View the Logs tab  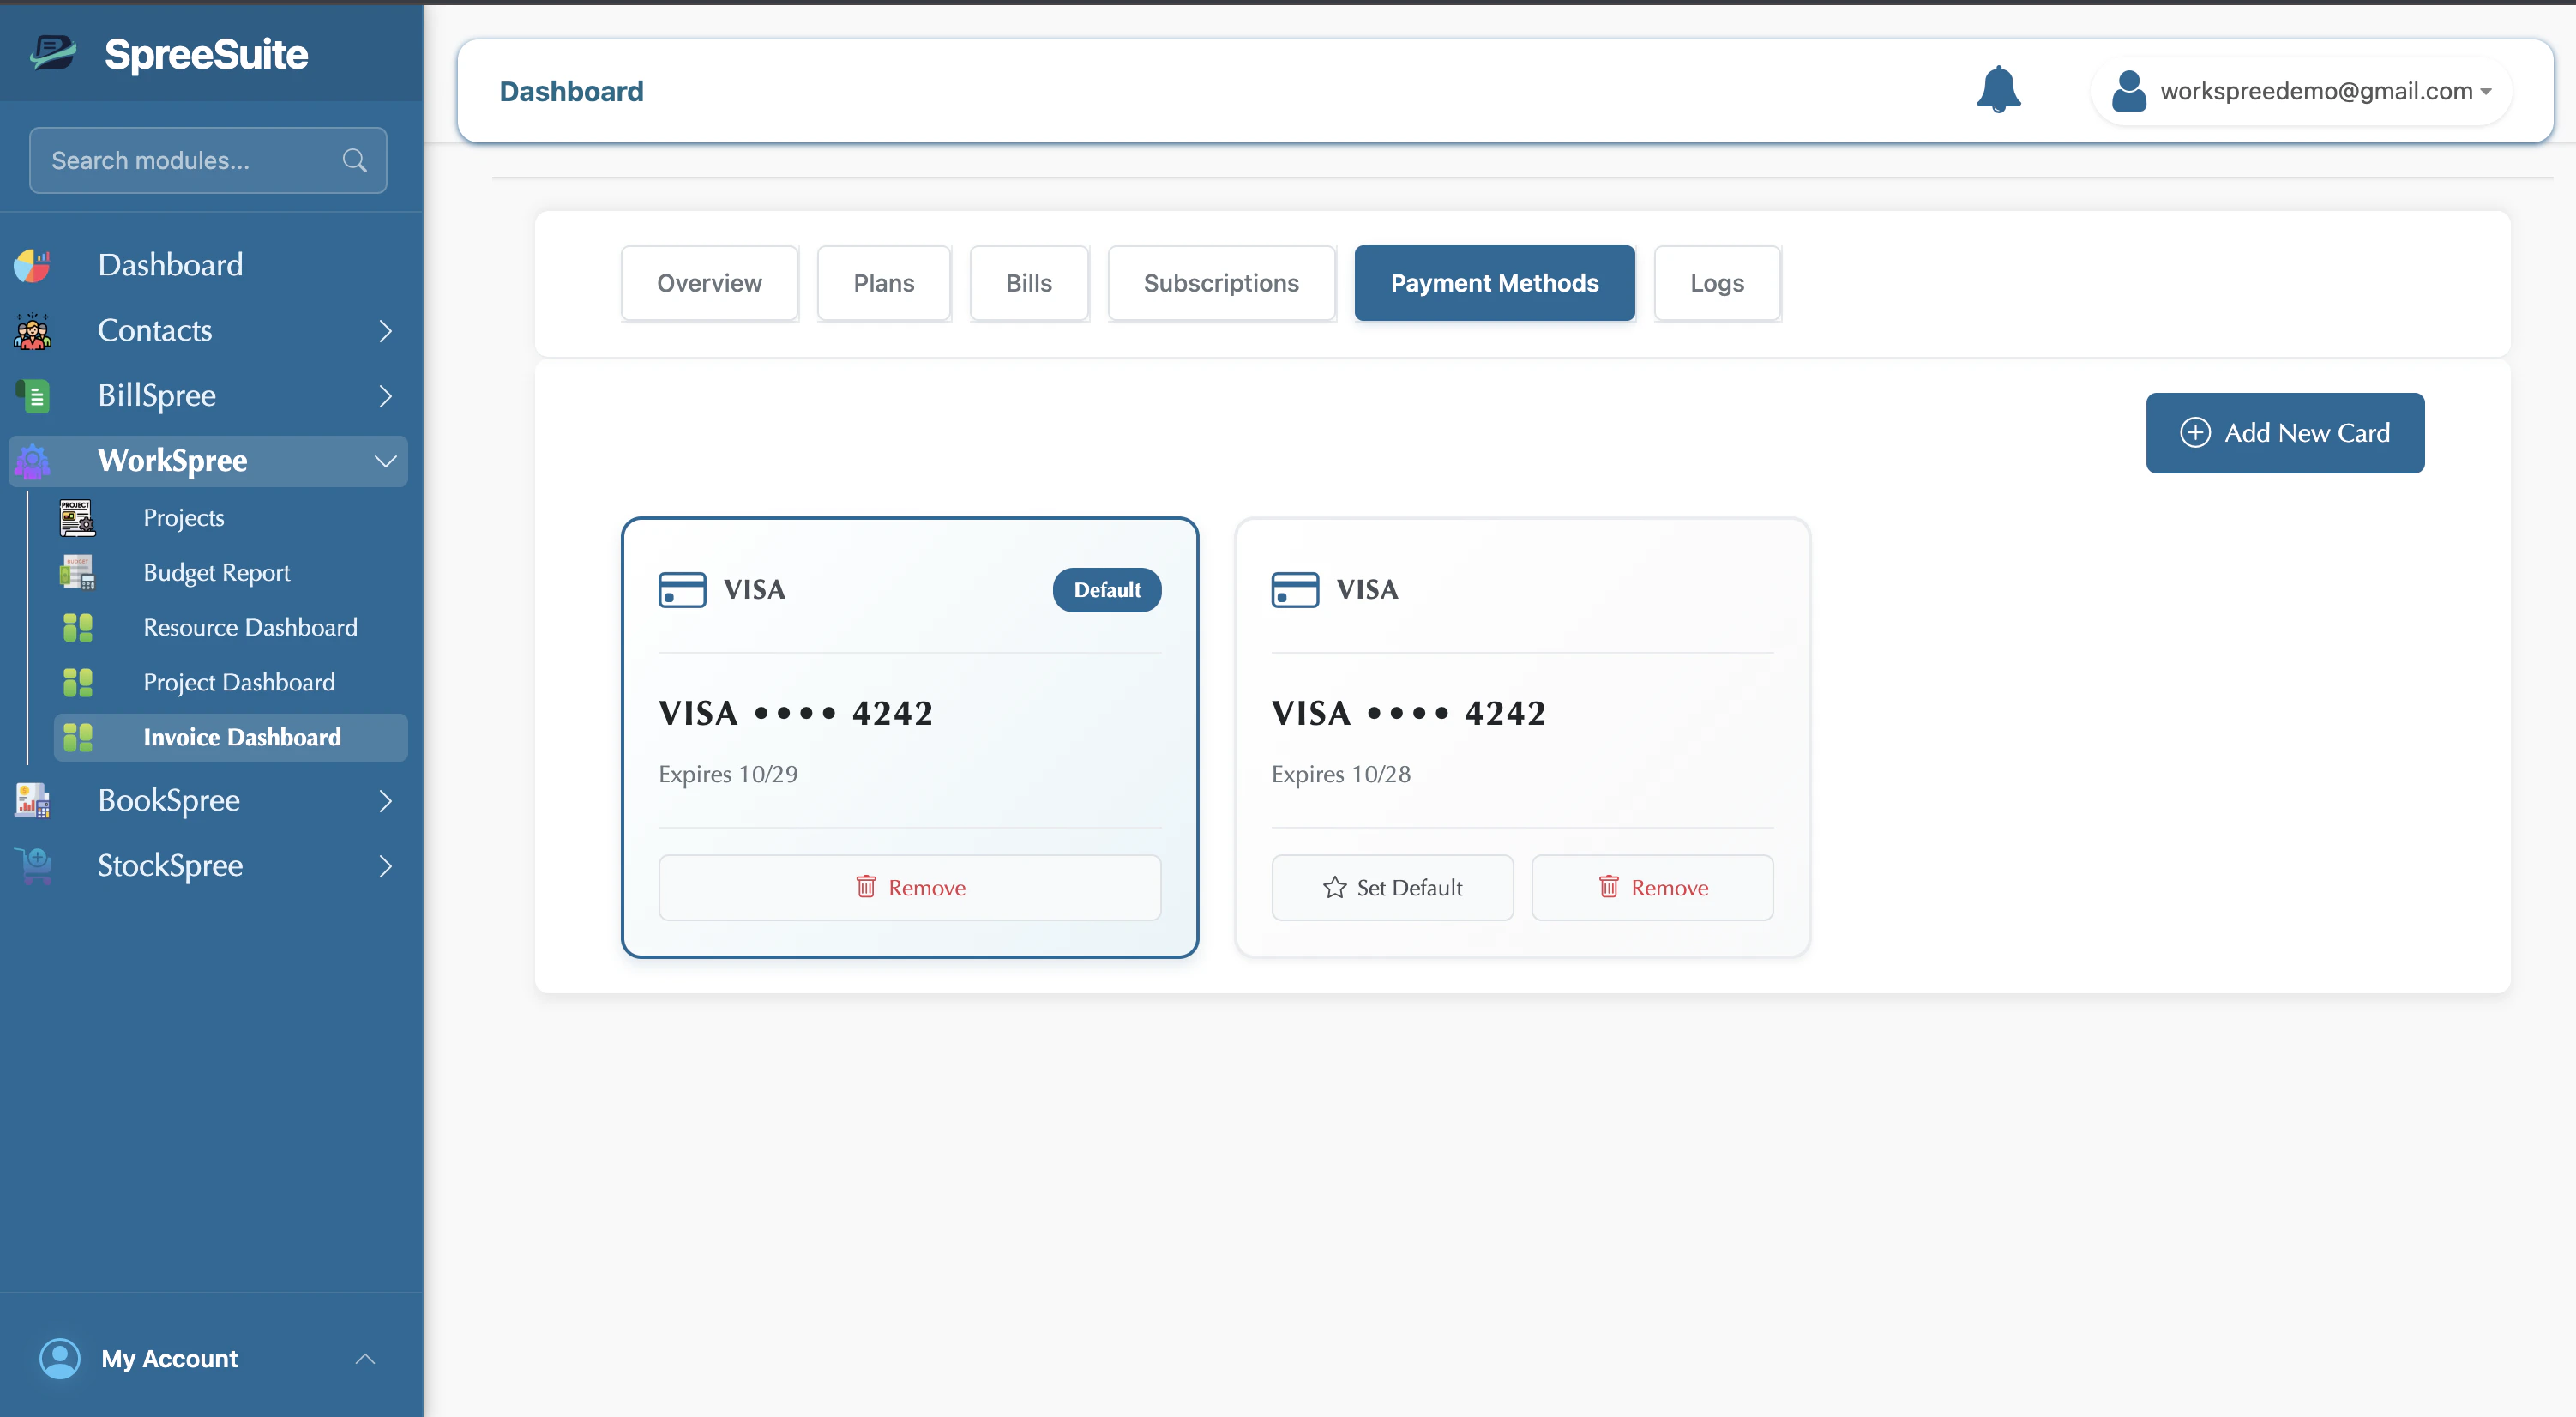coord(1717,283)
